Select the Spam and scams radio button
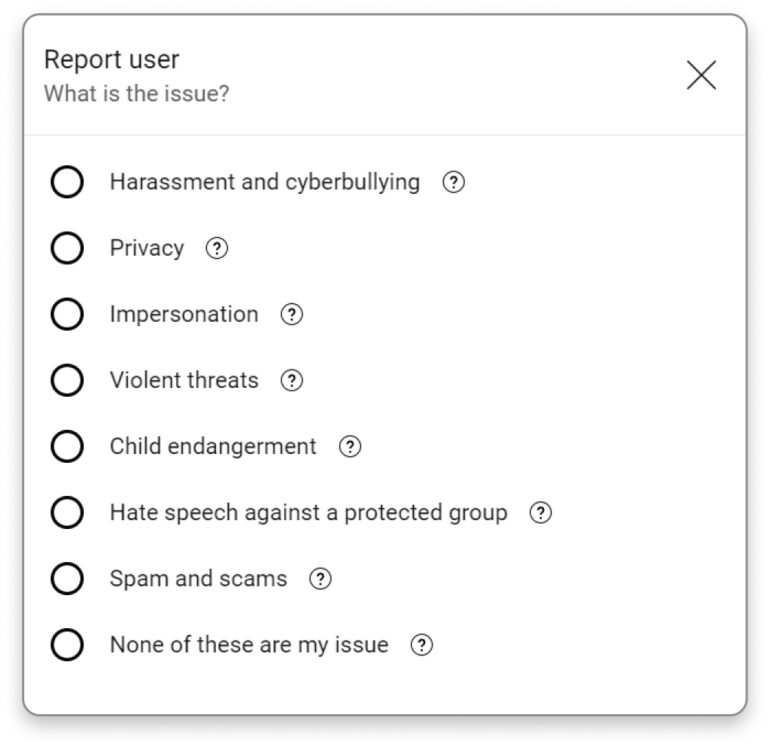Image resolution: width=768 pixels, height=745 pixels. 67,579
